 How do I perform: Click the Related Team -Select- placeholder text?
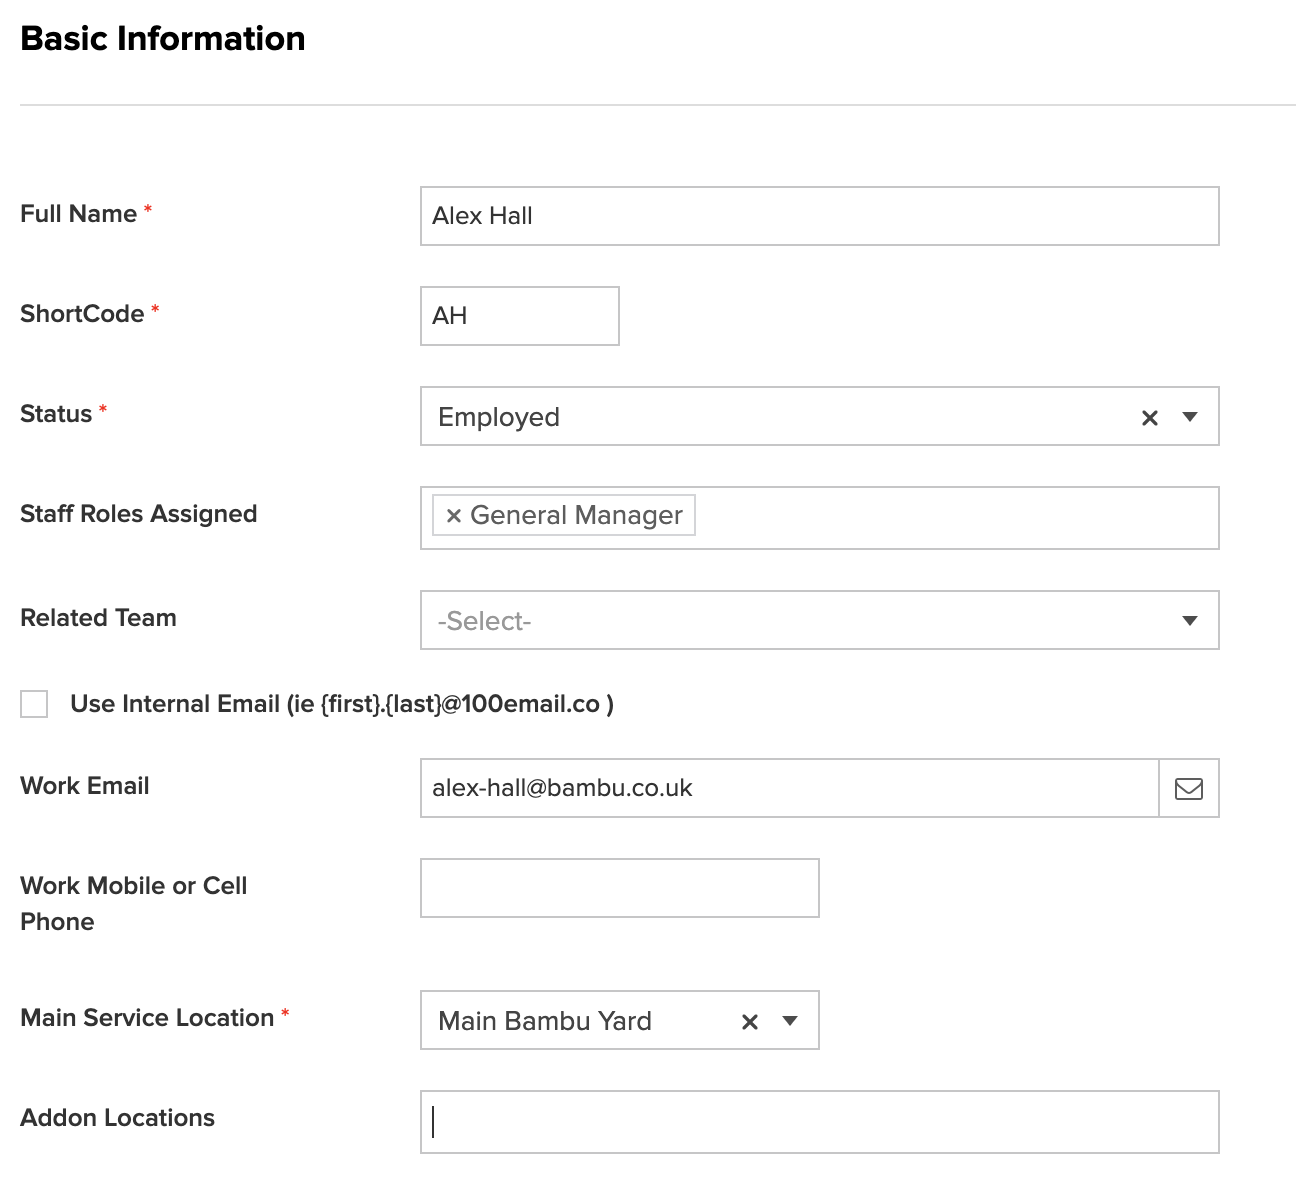(484, 621)
